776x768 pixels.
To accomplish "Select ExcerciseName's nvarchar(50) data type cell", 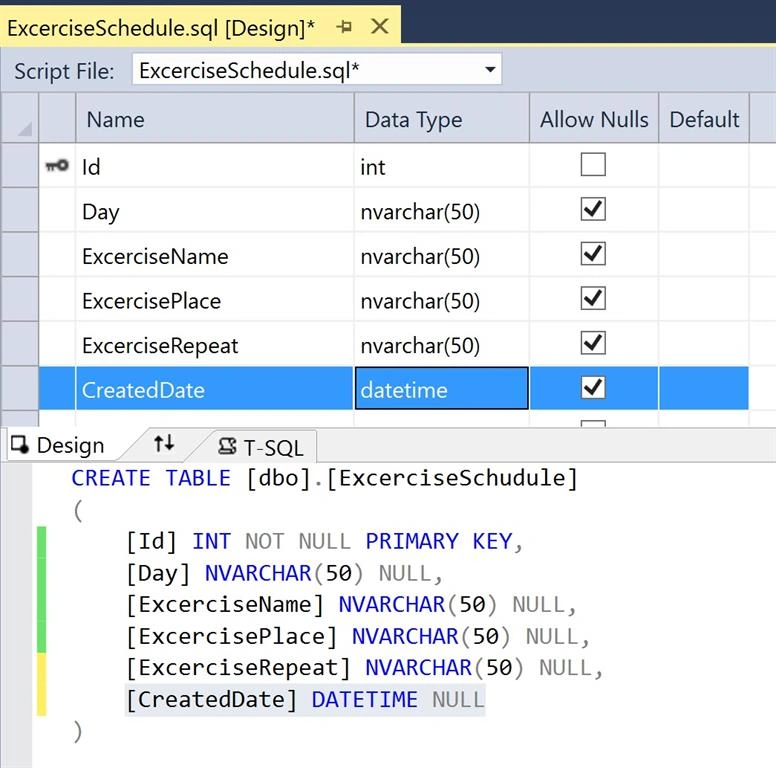I will pyautogui.click(x=442, y=254).
